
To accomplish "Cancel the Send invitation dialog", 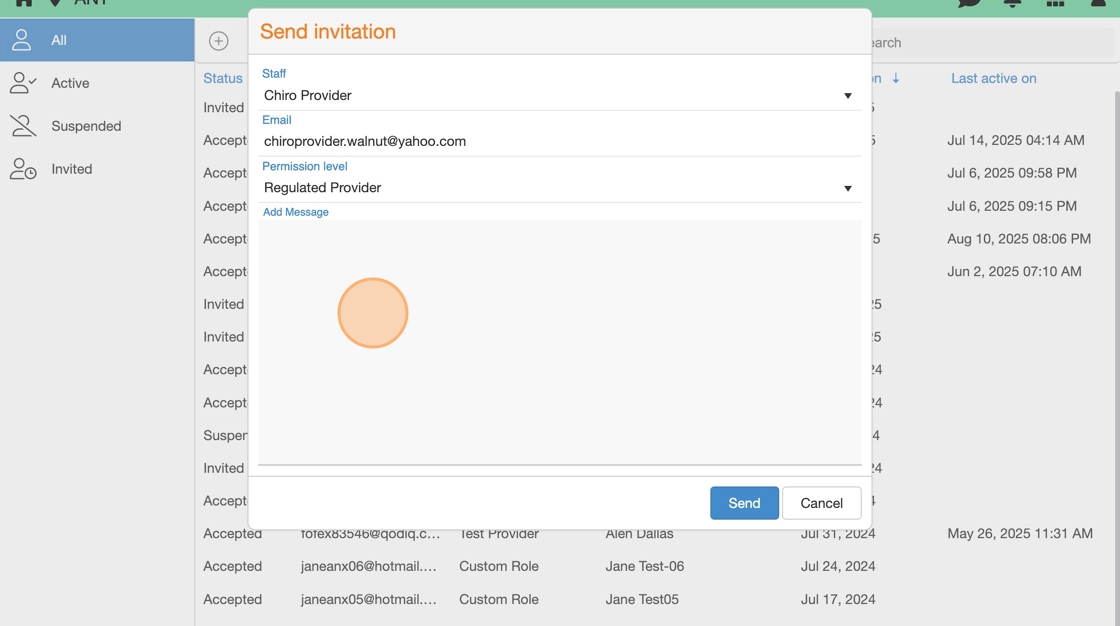I will [x=821, y=503].
